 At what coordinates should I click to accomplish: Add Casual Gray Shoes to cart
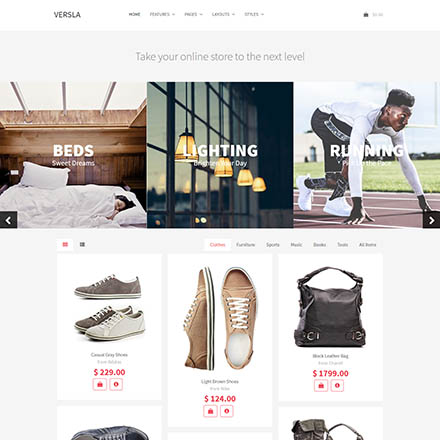[x=100, y=384]
